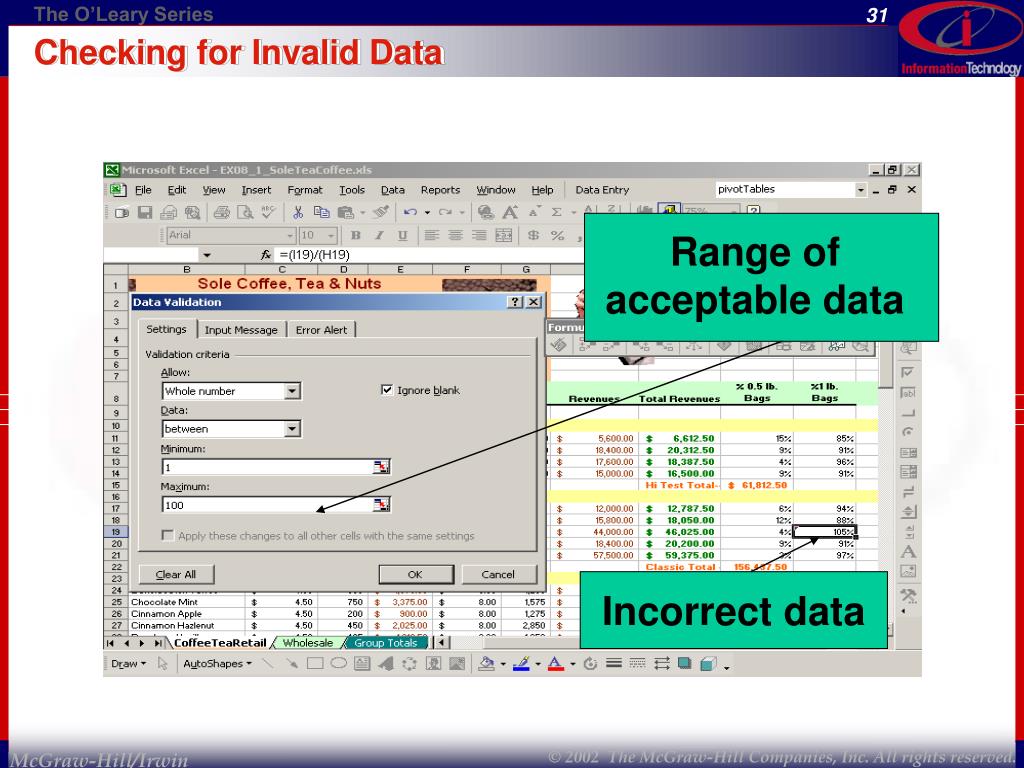Open the Data menu
Screen dimensions: 1024x768
392,190
